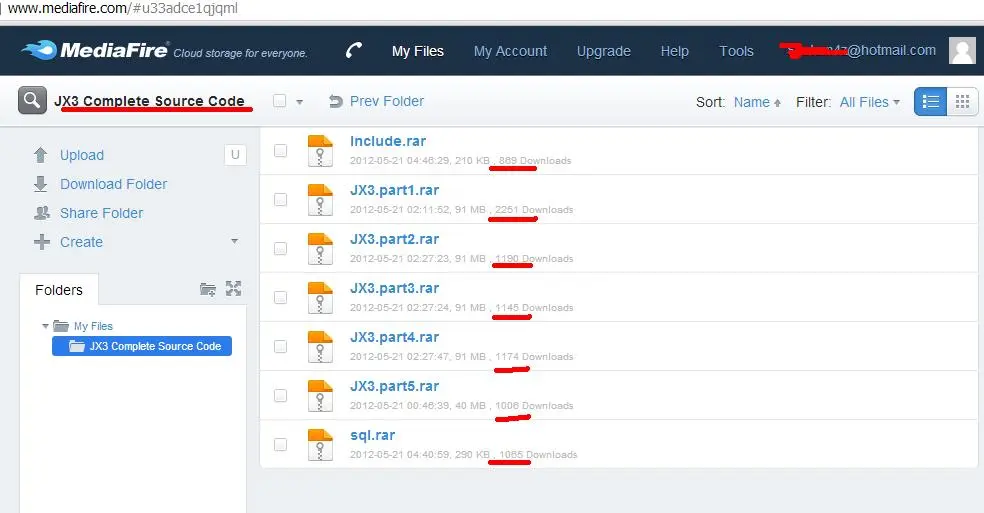Open the user avatar icon
Viewport: 984px width, 513px height.
tap(962, 50)
